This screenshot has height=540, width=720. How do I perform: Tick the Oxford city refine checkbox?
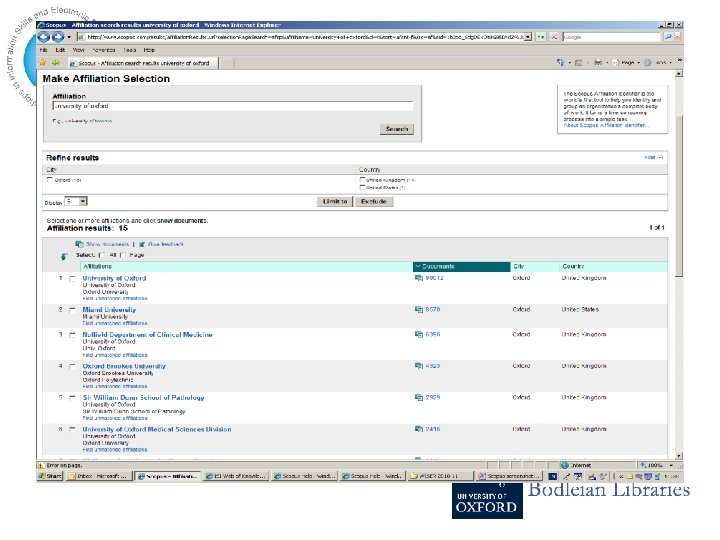click(50, 180)
